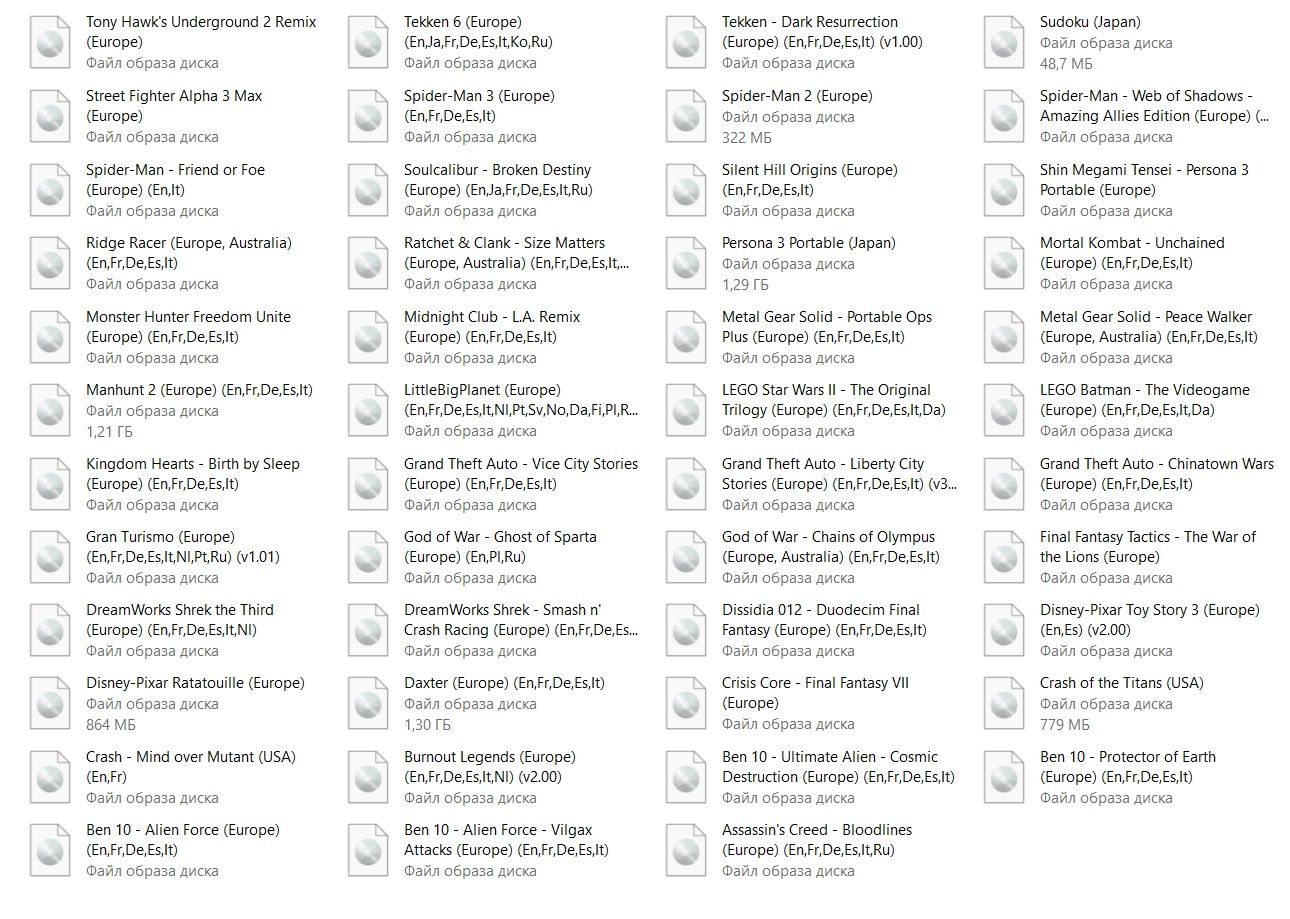Click the Tekken - Dark Resurrection disc icon
The image size is (1290, 919).
pyautogui.click(x=686, y=42)
